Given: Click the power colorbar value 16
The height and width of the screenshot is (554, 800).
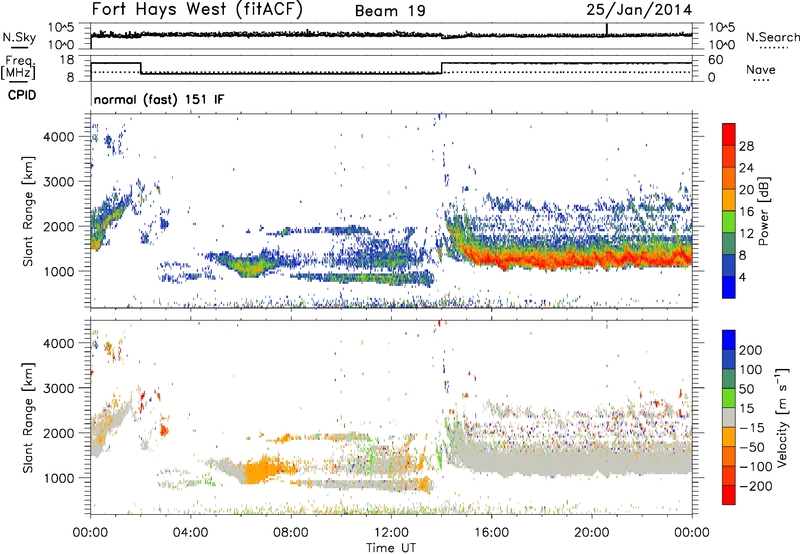Looking at the screenshot, I should pyautogui.click(x=746, y=212).
